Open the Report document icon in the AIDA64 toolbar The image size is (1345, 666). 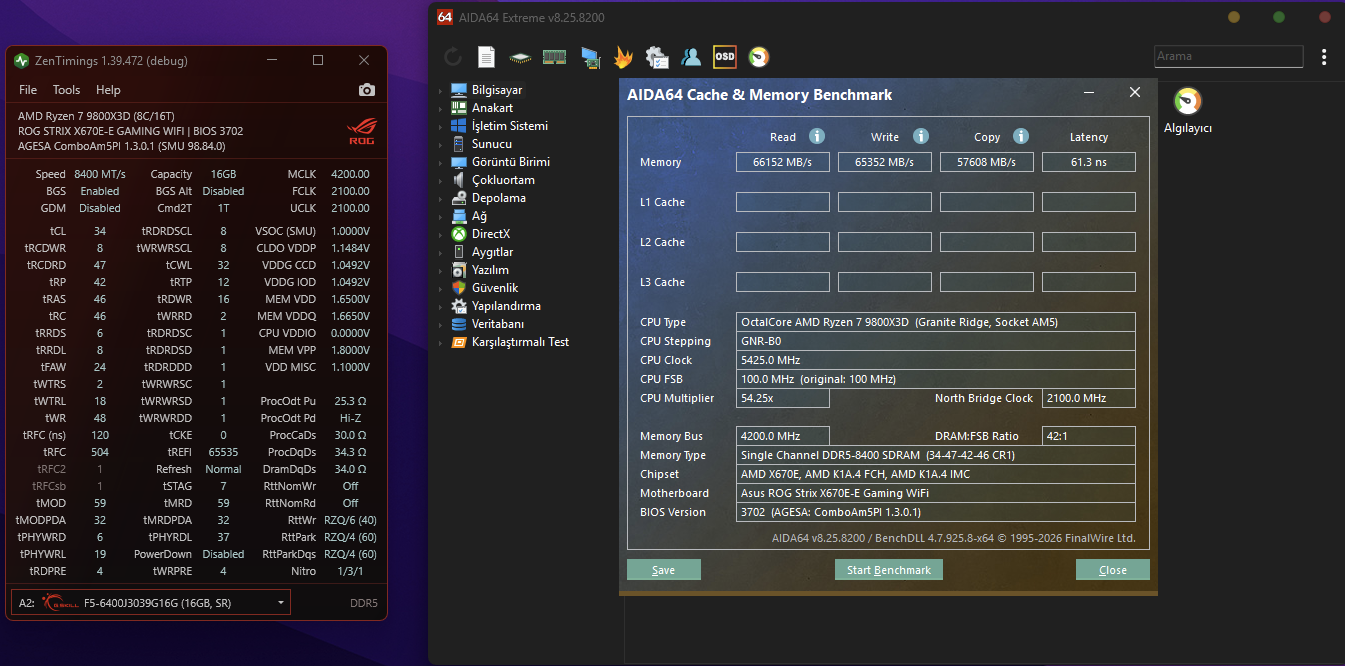tap(486, 57)
